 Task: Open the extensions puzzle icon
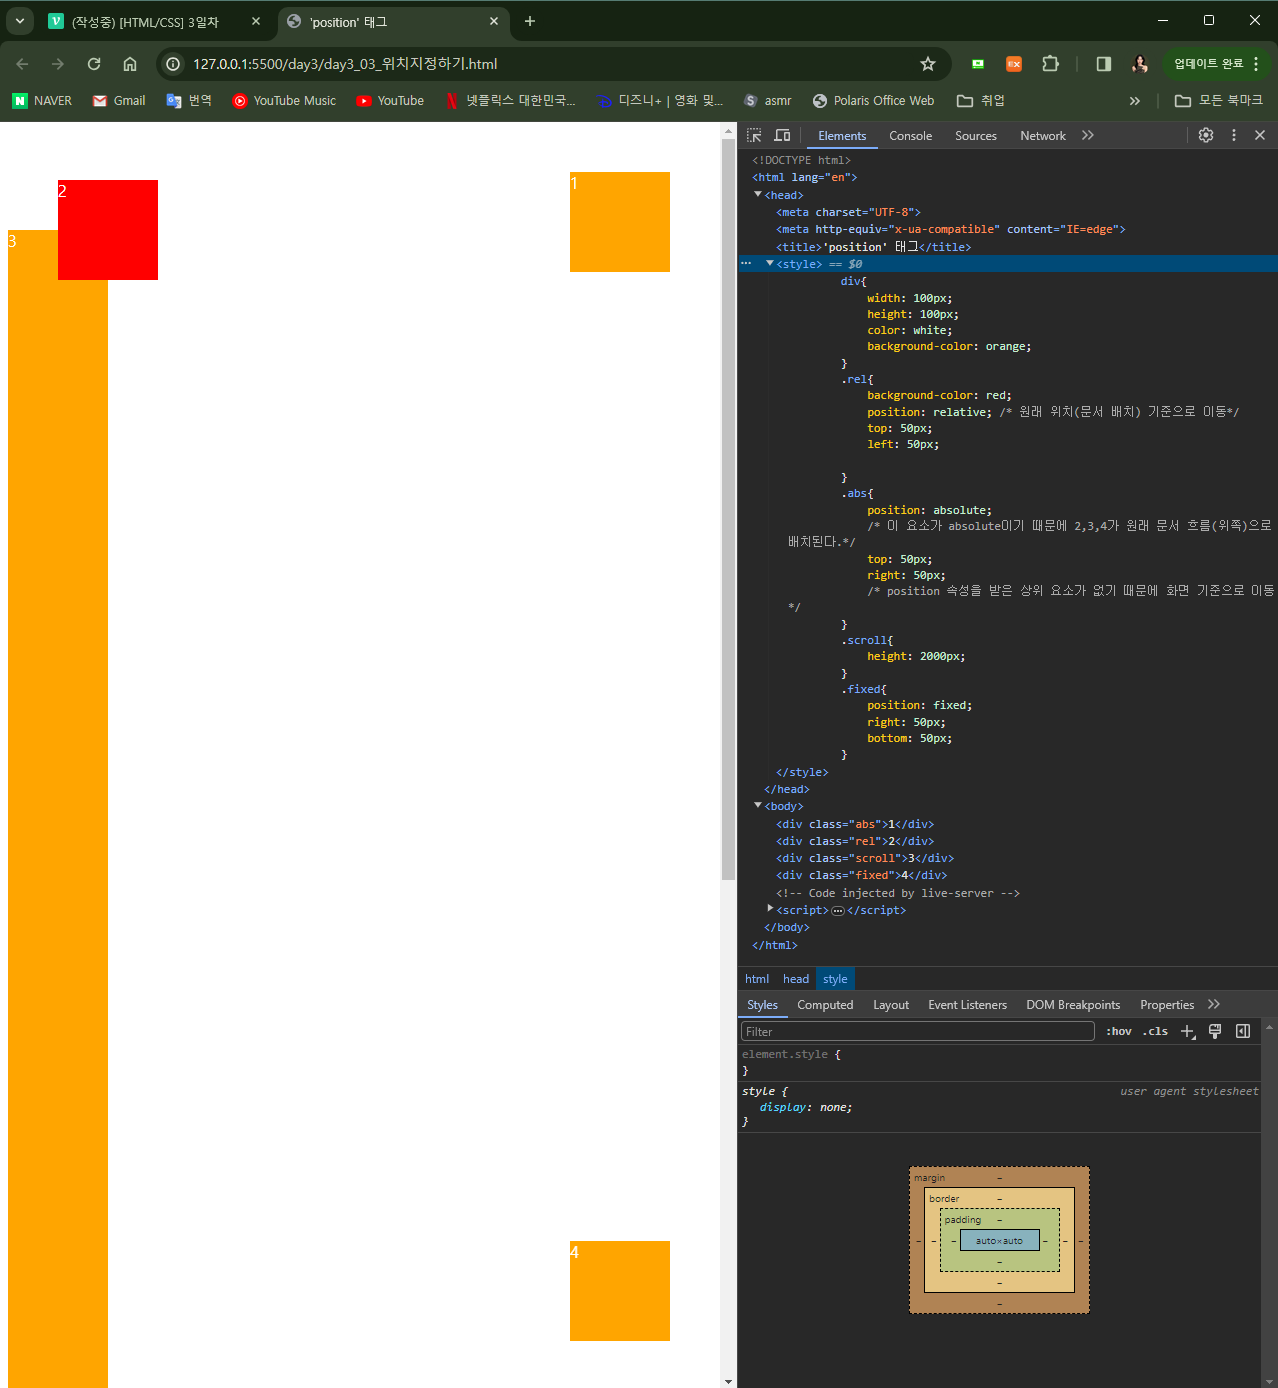[x=1050, y=64]
